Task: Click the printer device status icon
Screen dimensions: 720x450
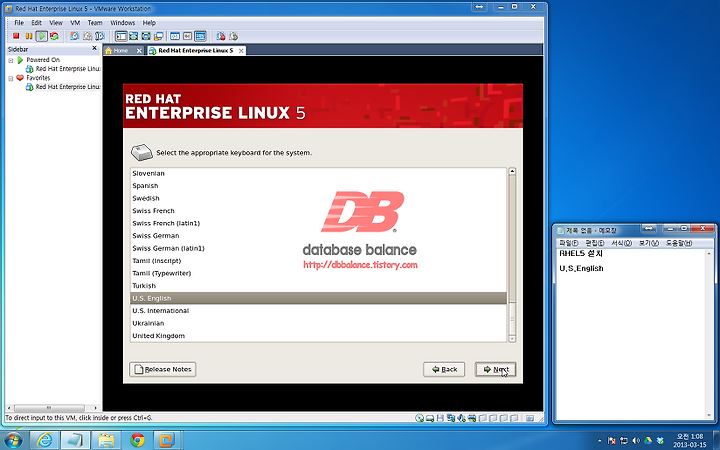Action: (472, 418)
